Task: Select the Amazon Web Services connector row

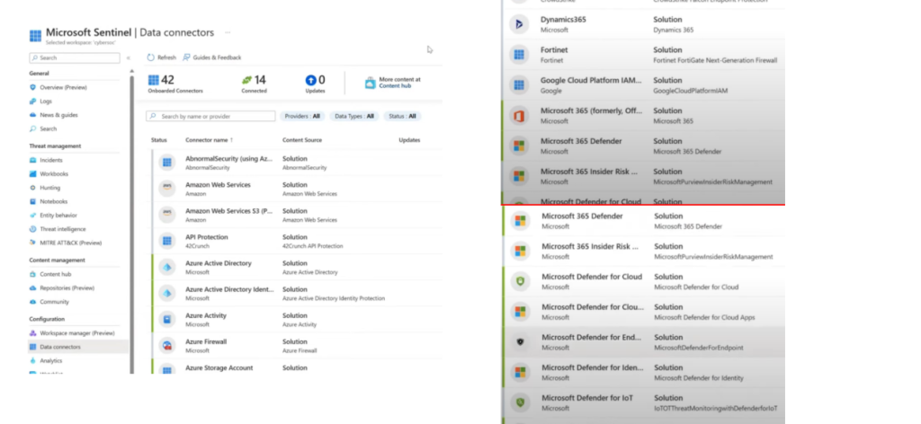Action: coord(297,189)
